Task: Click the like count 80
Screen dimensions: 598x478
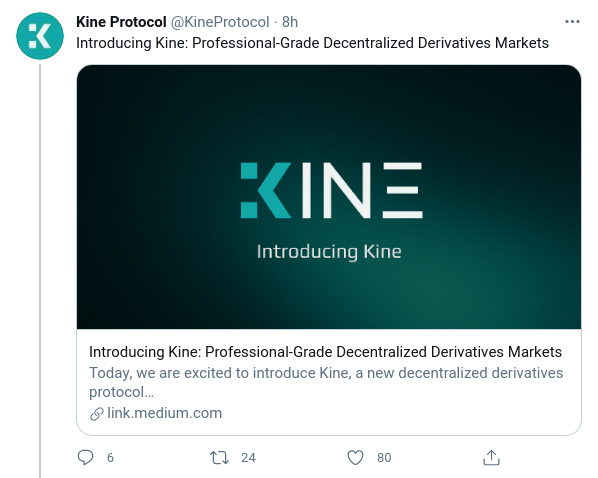Action: [x=384, y=457]
